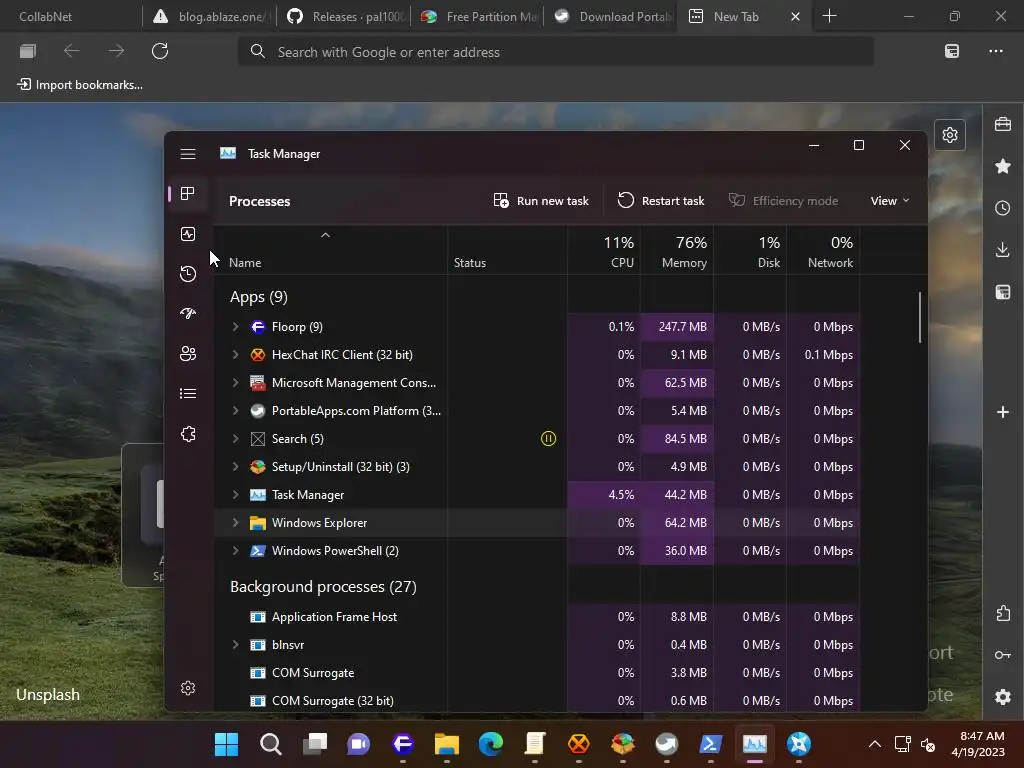Click Apps (9) group heading
The width and height of the screenshot is (1024, 768).
pyautogui.click(x=259, y=297)
